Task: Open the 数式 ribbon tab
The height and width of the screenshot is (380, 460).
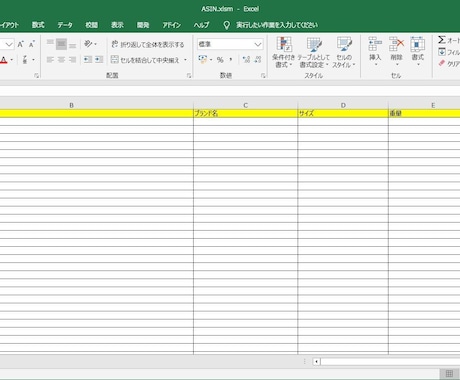Action: (38, 25)
